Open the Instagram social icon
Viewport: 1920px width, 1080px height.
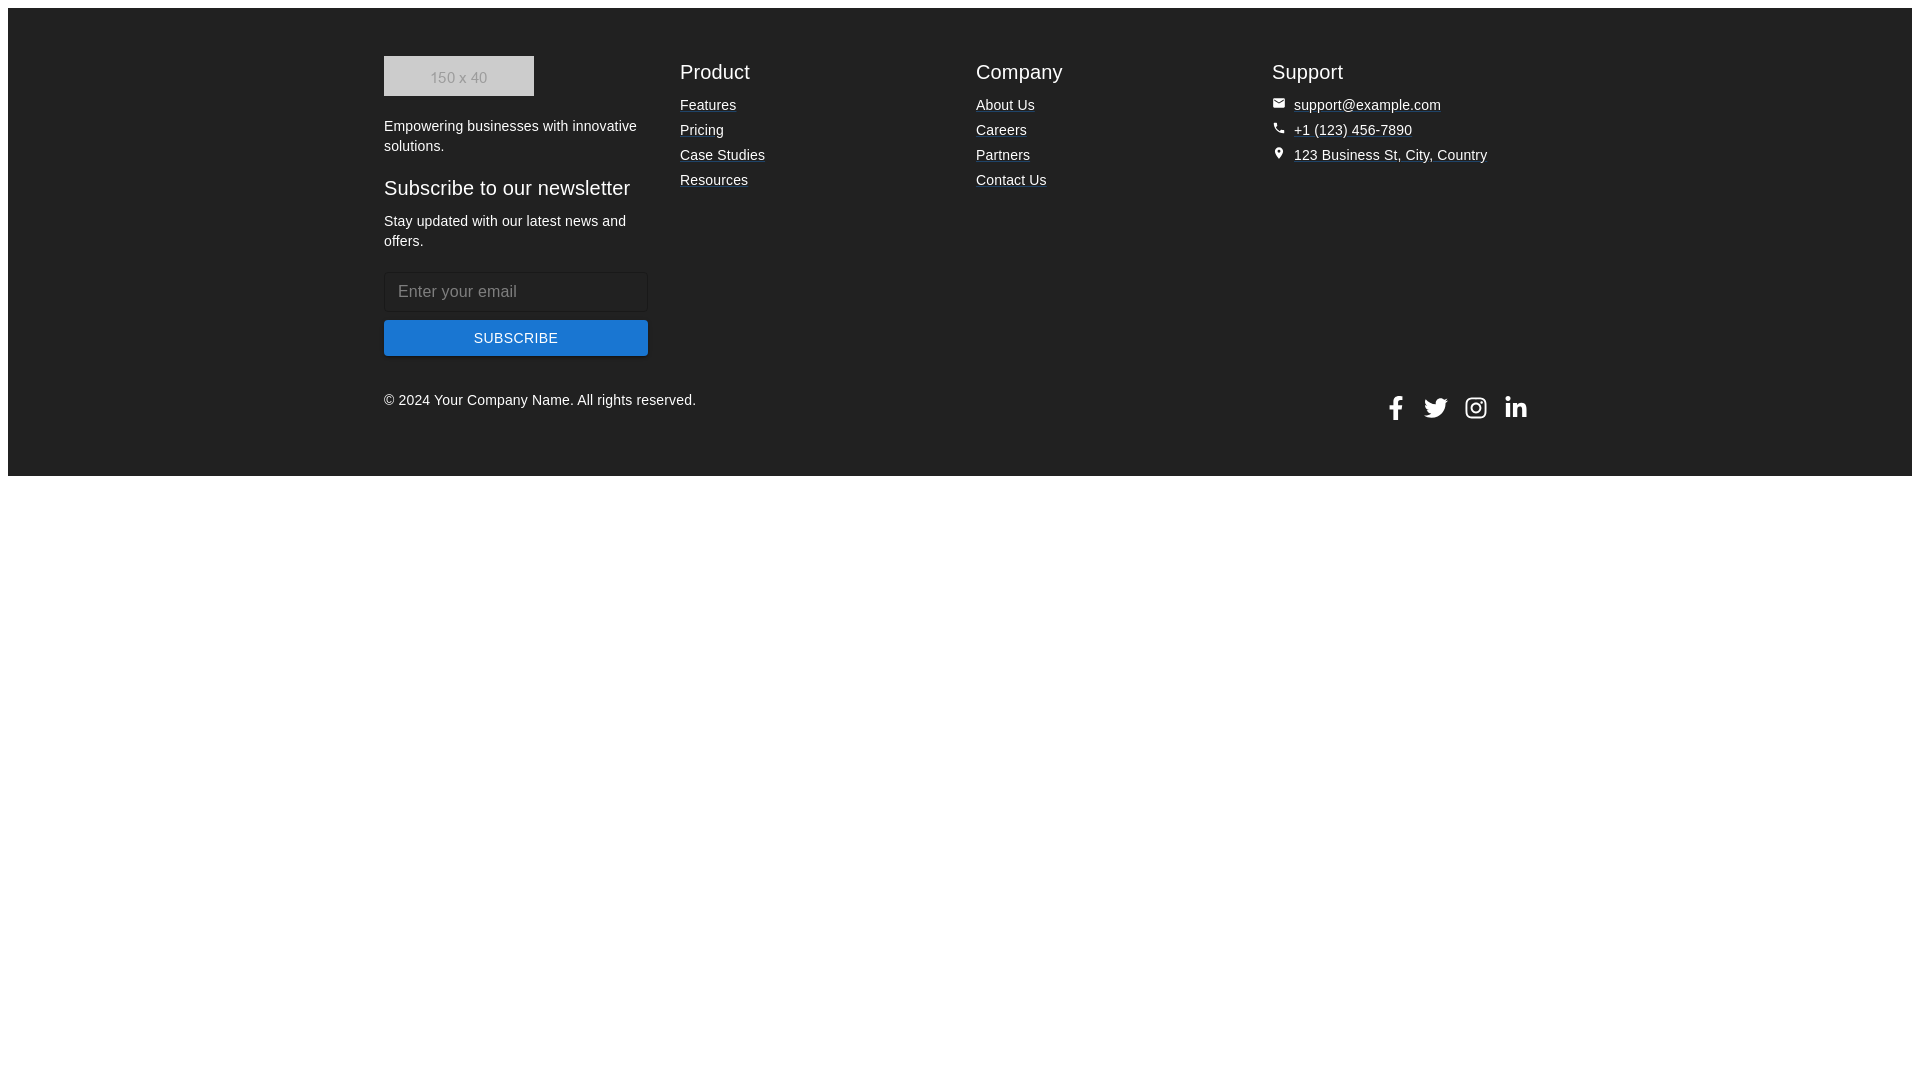tap(1476, 408)
